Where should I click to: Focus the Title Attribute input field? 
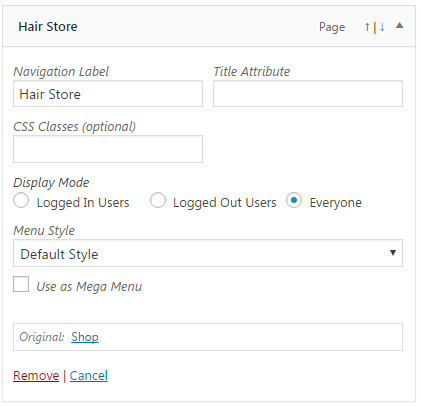308,94
